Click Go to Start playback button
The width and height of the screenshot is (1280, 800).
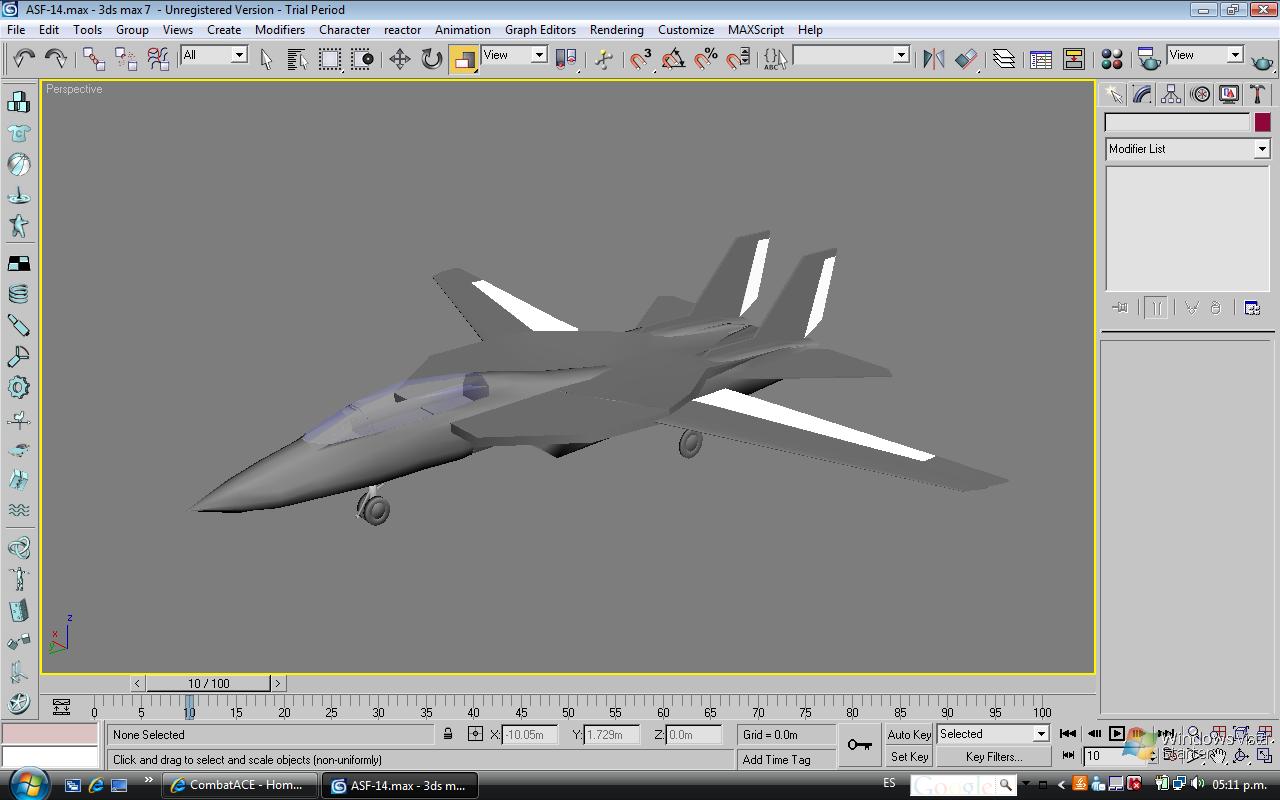point(1068,734)
